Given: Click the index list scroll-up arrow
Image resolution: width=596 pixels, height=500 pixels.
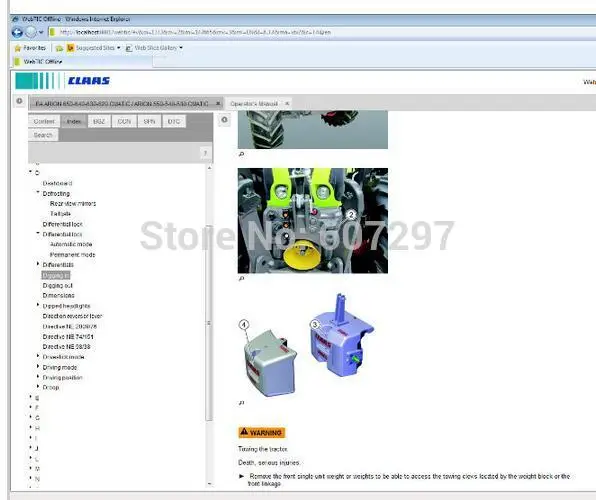Looking at the screenshot, I should 209,168.
